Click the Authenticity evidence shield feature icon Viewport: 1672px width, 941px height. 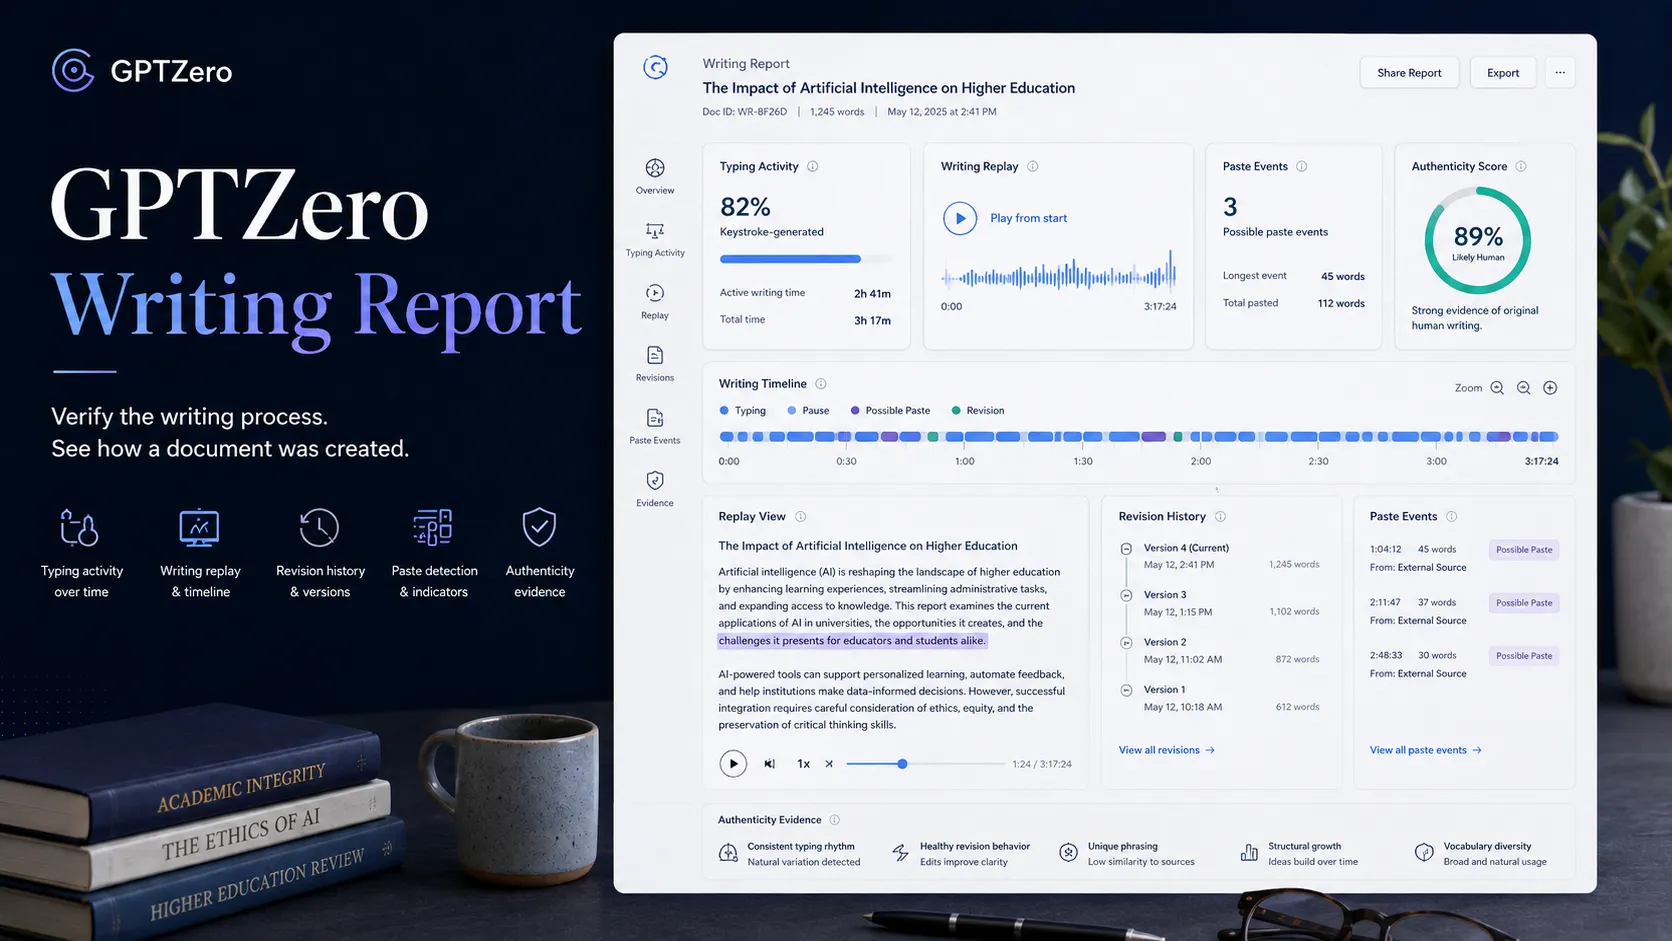[539, 527]
